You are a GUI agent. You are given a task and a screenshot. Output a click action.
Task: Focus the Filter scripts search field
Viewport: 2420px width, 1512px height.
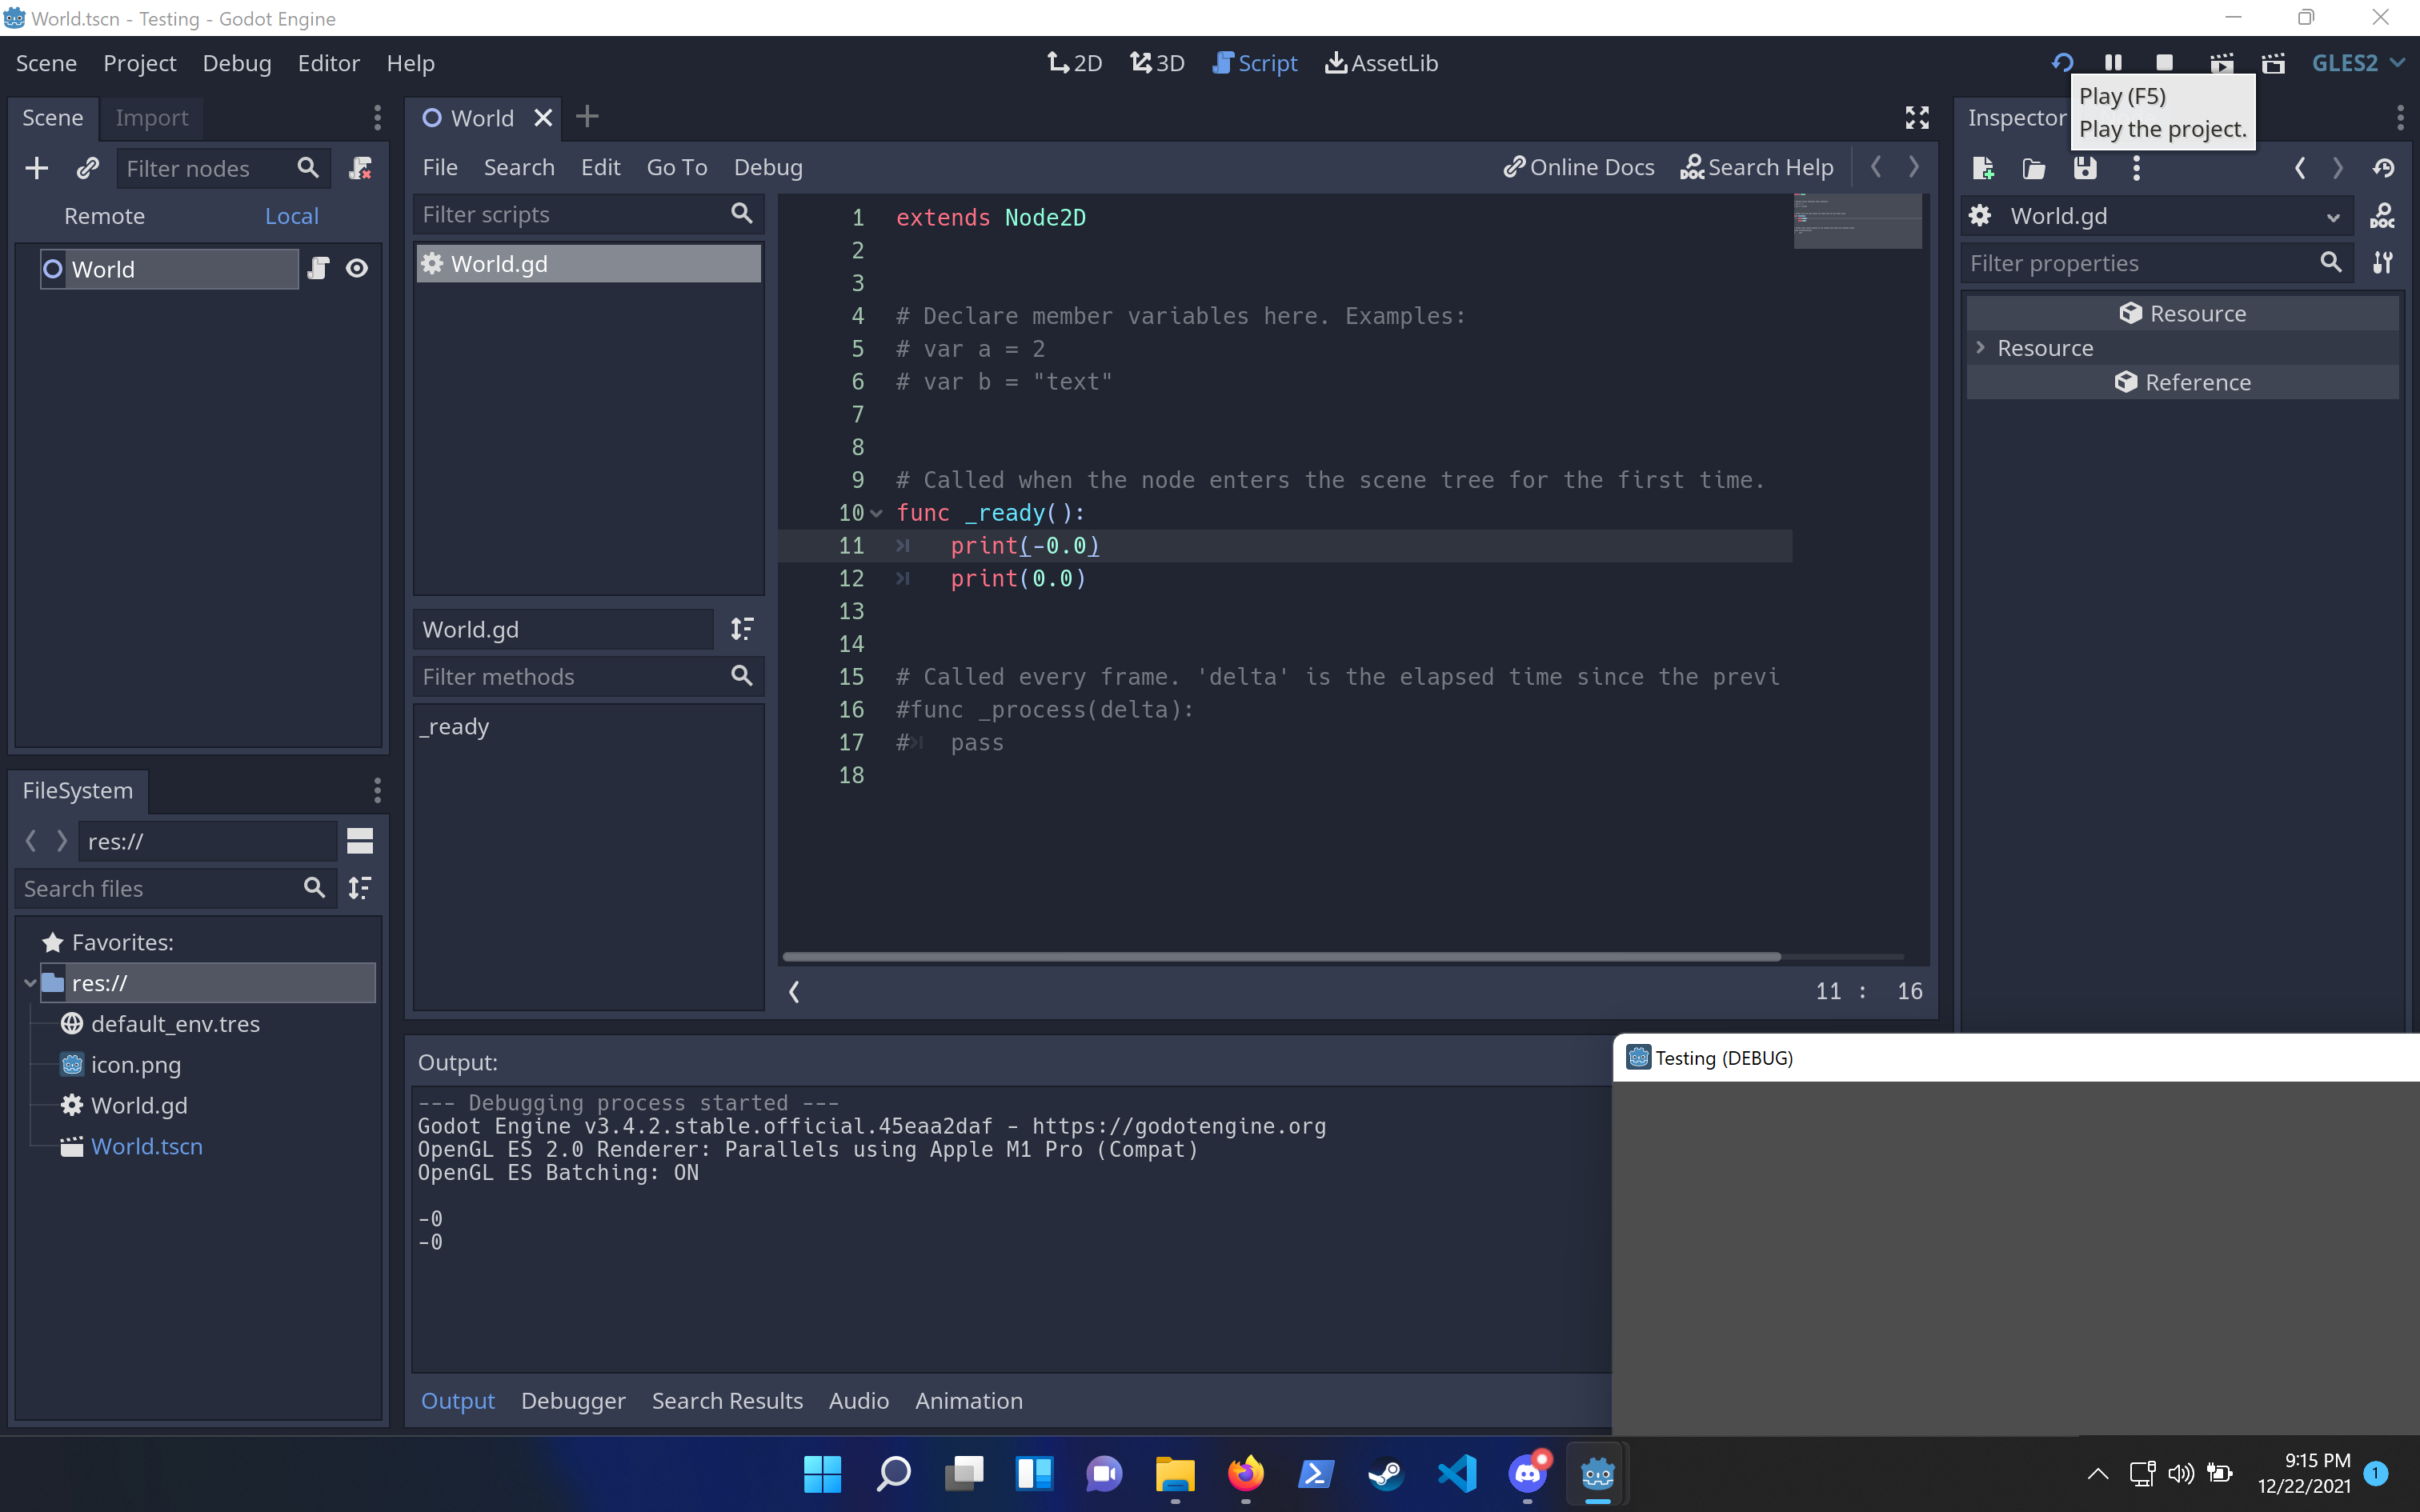587,214
